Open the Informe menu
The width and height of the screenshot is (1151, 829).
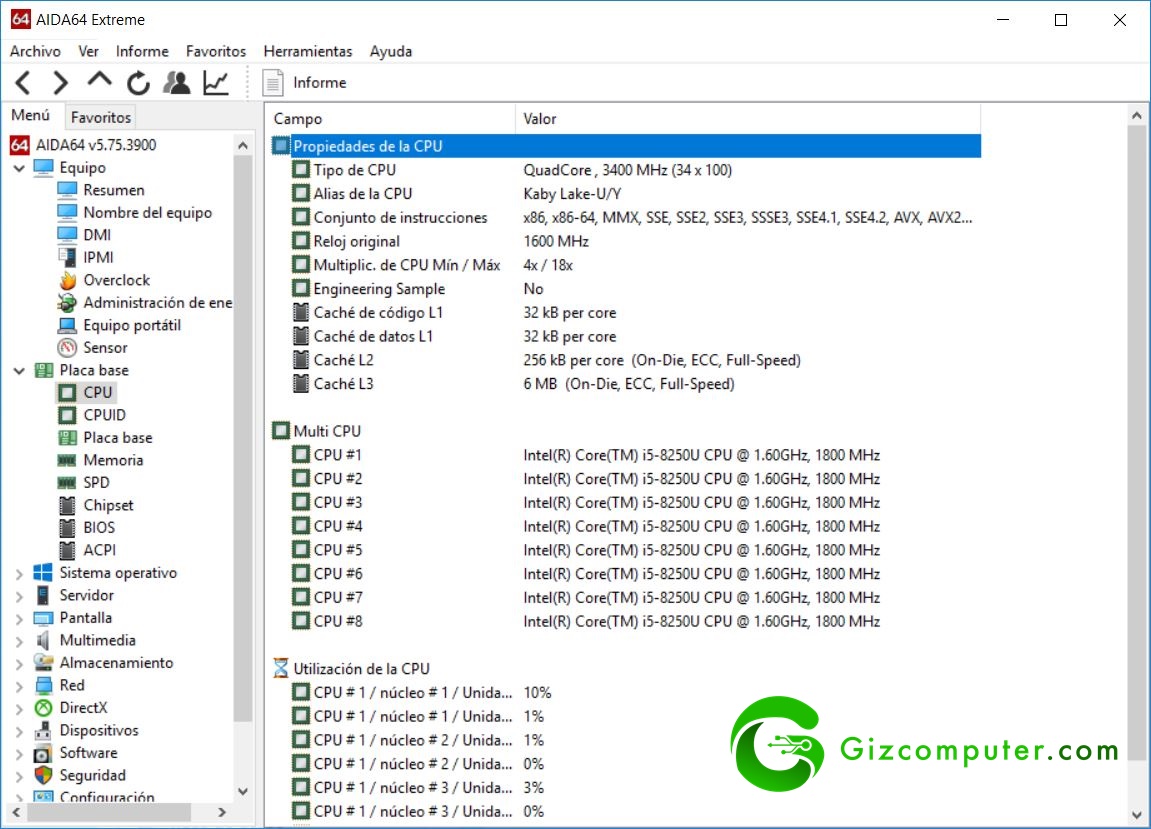pyautogui.click(x=142, y=51)
